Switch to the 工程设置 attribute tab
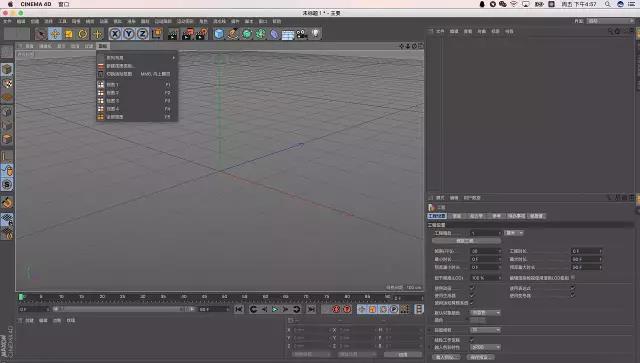 click(437, 216)
